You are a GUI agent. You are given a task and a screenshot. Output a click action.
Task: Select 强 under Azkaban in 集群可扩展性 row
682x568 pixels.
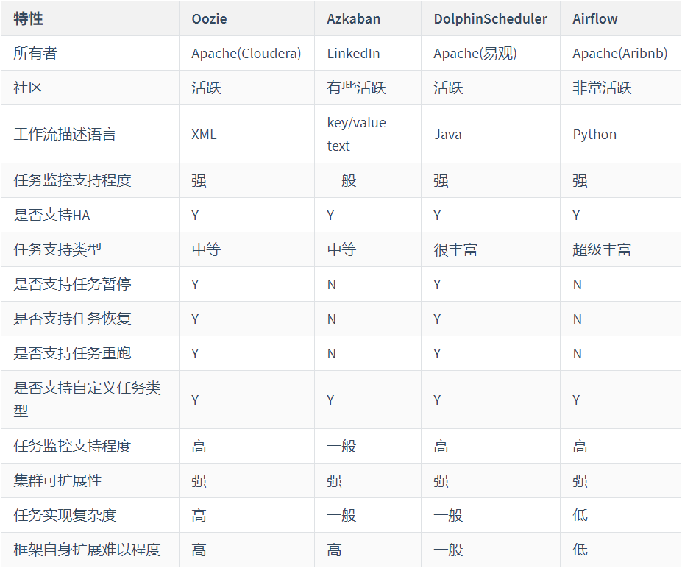click(334, 481)
